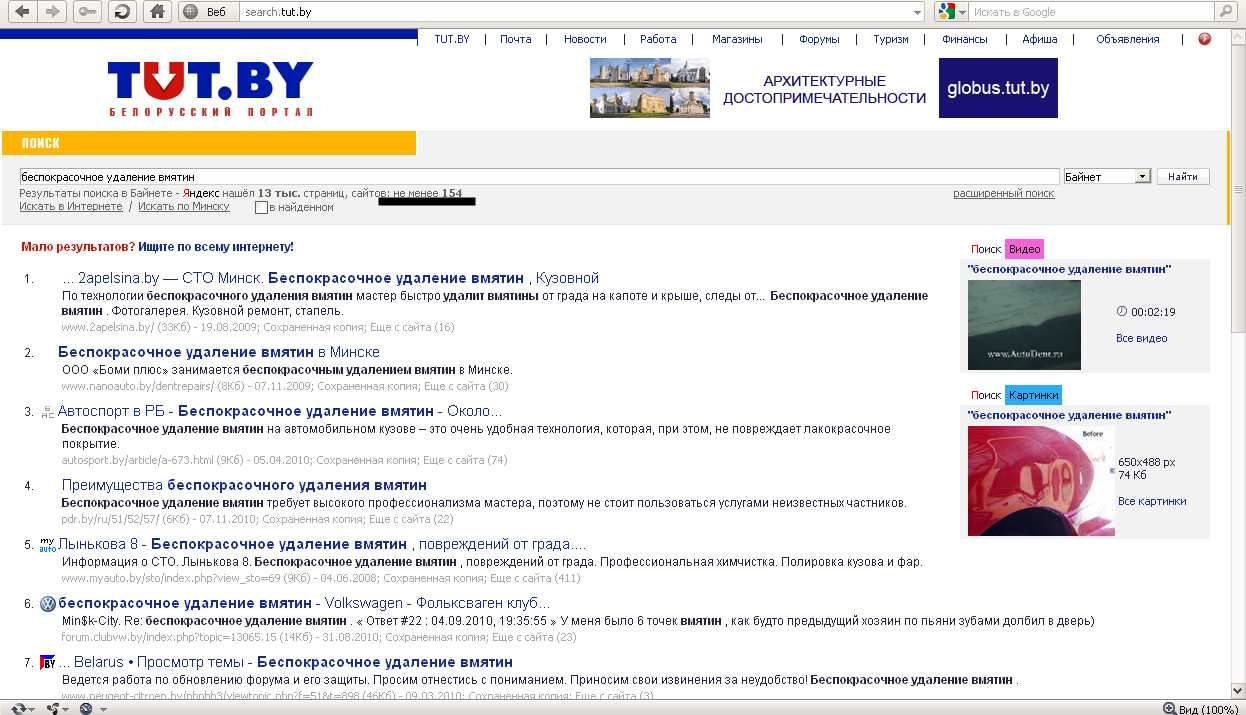Open the Opera Link sync status icon
Image resolution: width=1246 pixels, height=715 pixels.
(x=19, y=708)
